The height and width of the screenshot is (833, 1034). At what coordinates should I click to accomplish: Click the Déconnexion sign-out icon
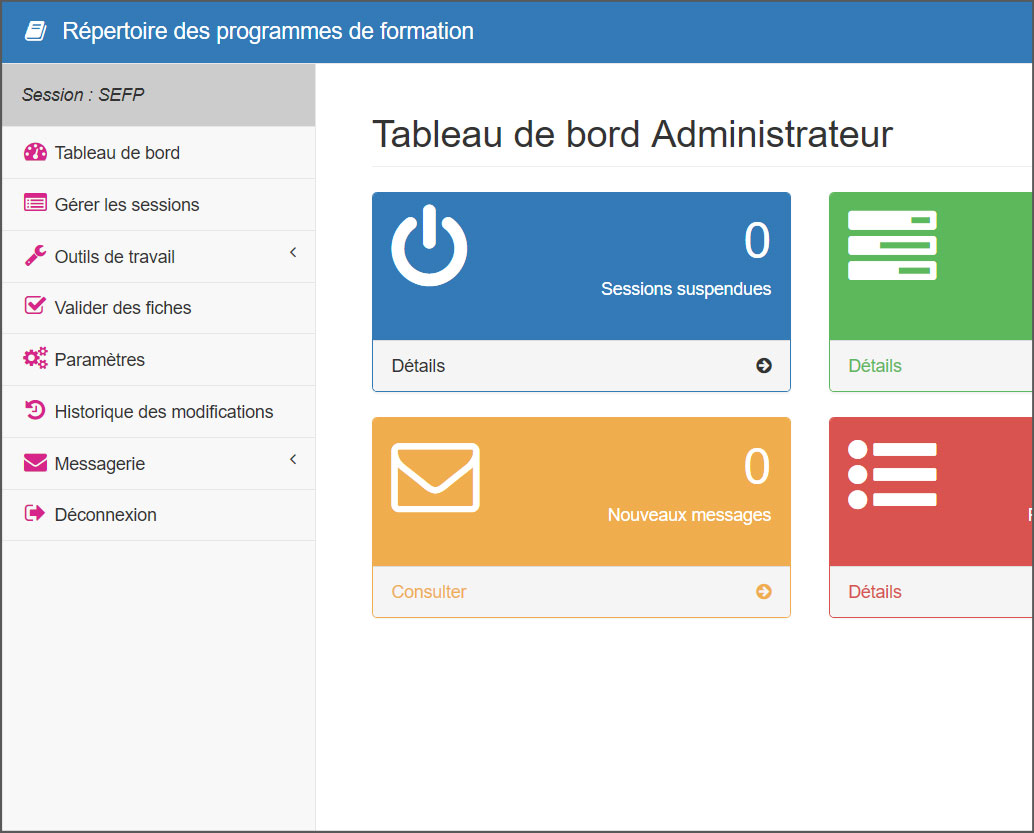point(35,513)
